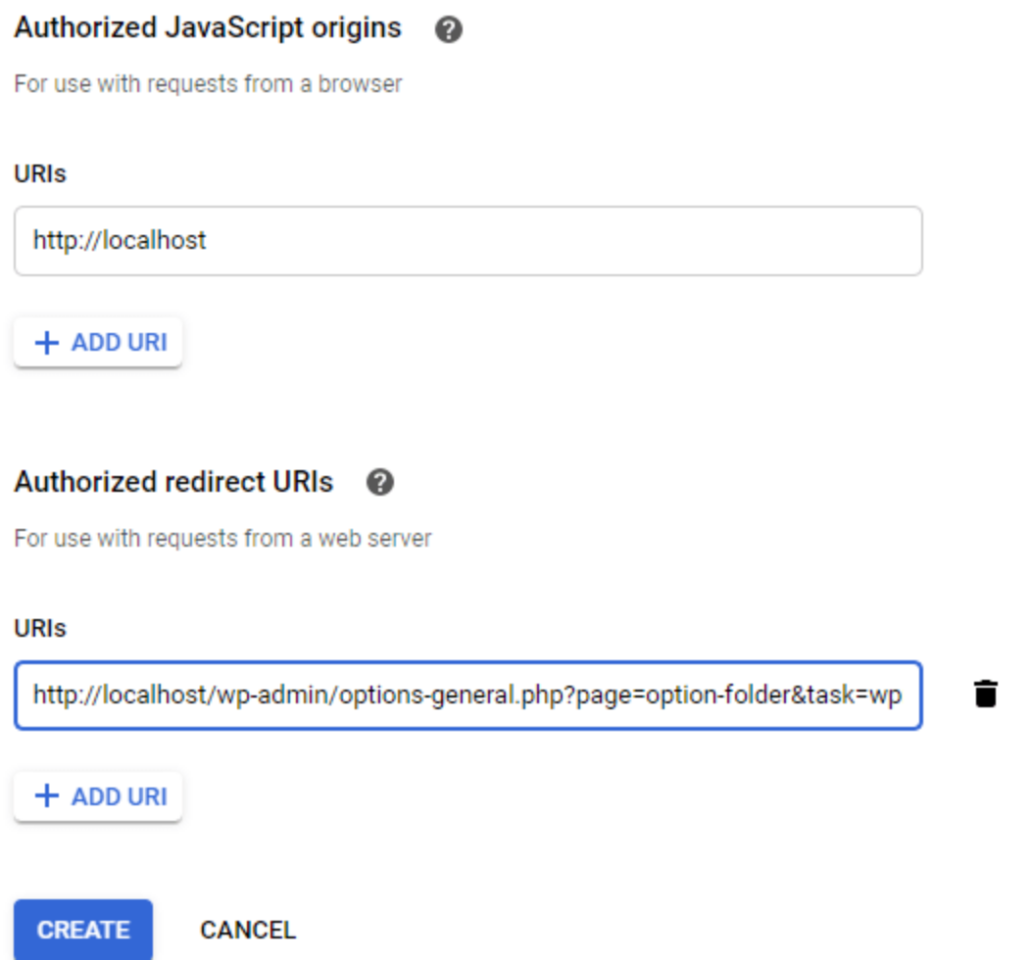Viewport: 1031px width, 960px height.
Task: Click the word localhost in origins field
Action: coord(155,241)
